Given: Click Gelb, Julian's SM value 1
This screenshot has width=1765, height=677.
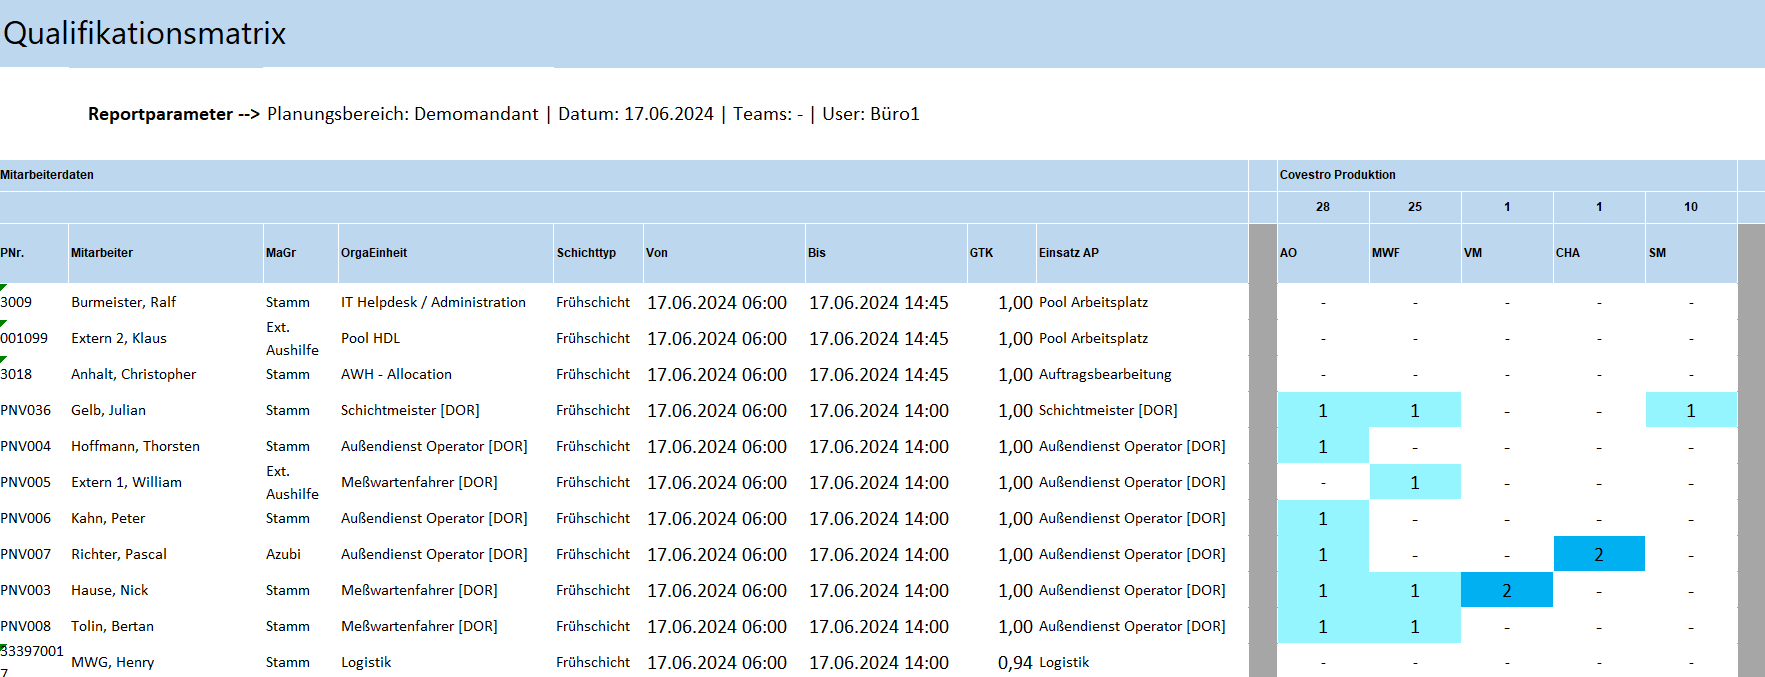Looking at the screenshot, I should 1691,410.
